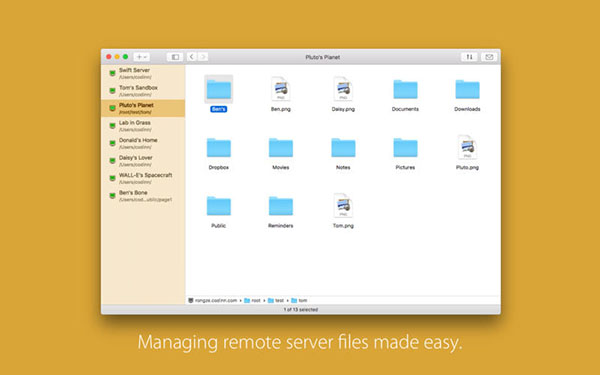Select the Daisy.png file icon
The width and height of the screenshot is (600, 375).
[x=343, y=89]
